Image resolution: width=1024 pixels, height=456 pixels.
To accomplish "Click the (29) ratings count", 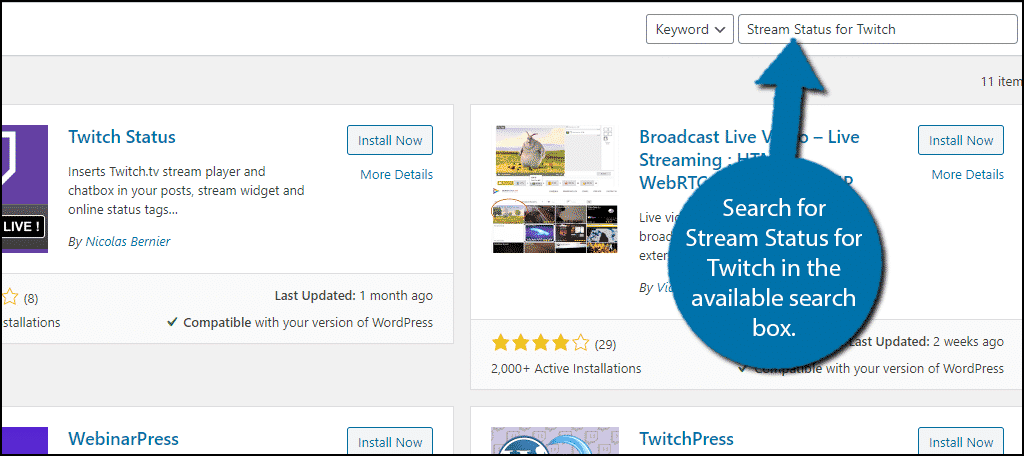I will 605,344.
